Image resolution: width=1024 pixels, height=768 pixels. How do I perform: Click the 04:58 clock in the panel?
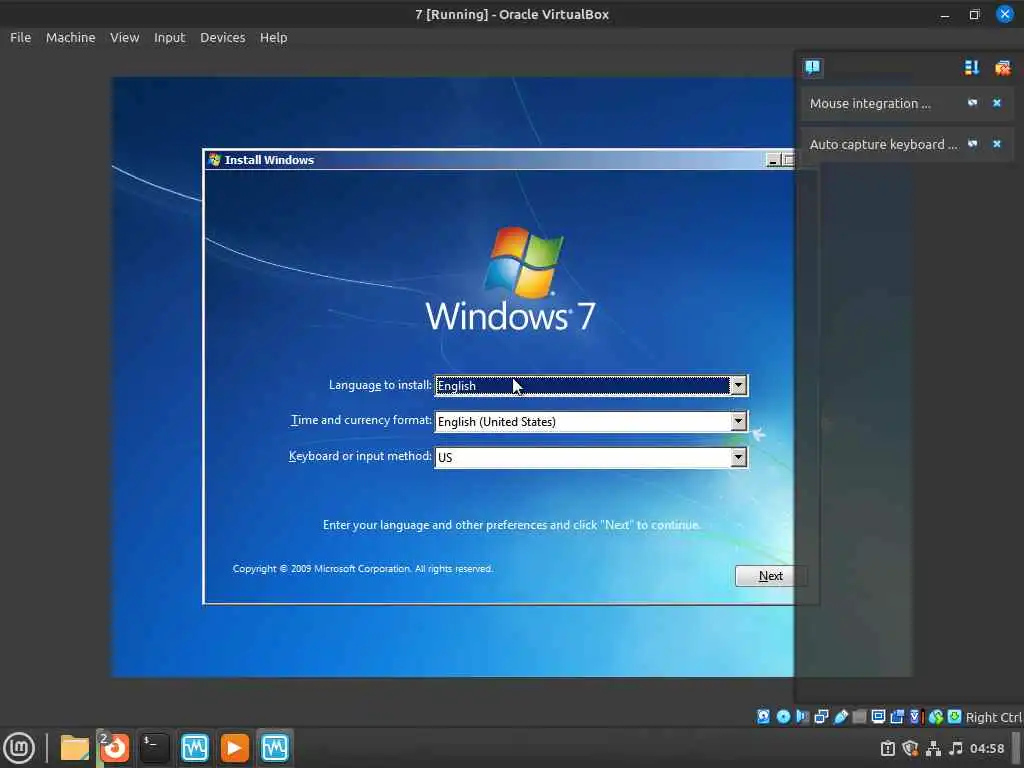[987, 748]
